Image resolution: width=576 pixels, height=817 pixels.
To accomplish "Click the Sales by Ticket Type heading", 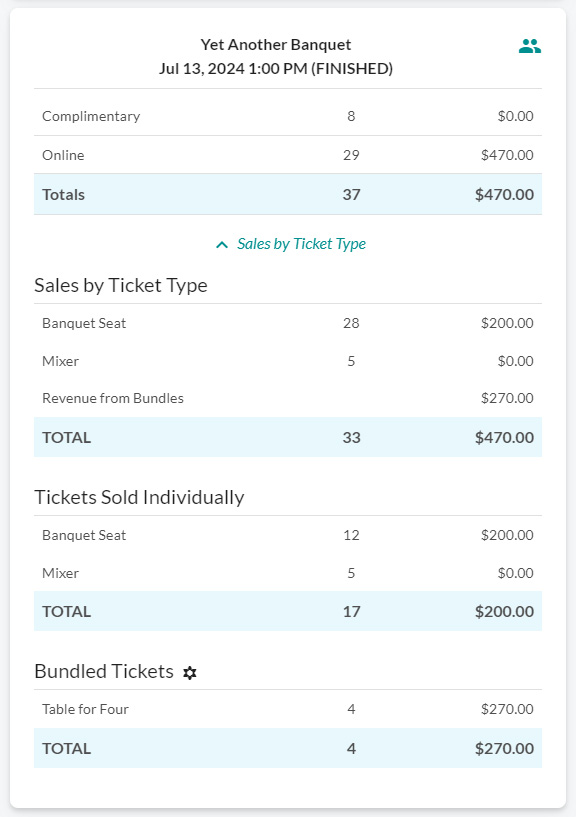I will pyautogui.click(x=121, y=285).
